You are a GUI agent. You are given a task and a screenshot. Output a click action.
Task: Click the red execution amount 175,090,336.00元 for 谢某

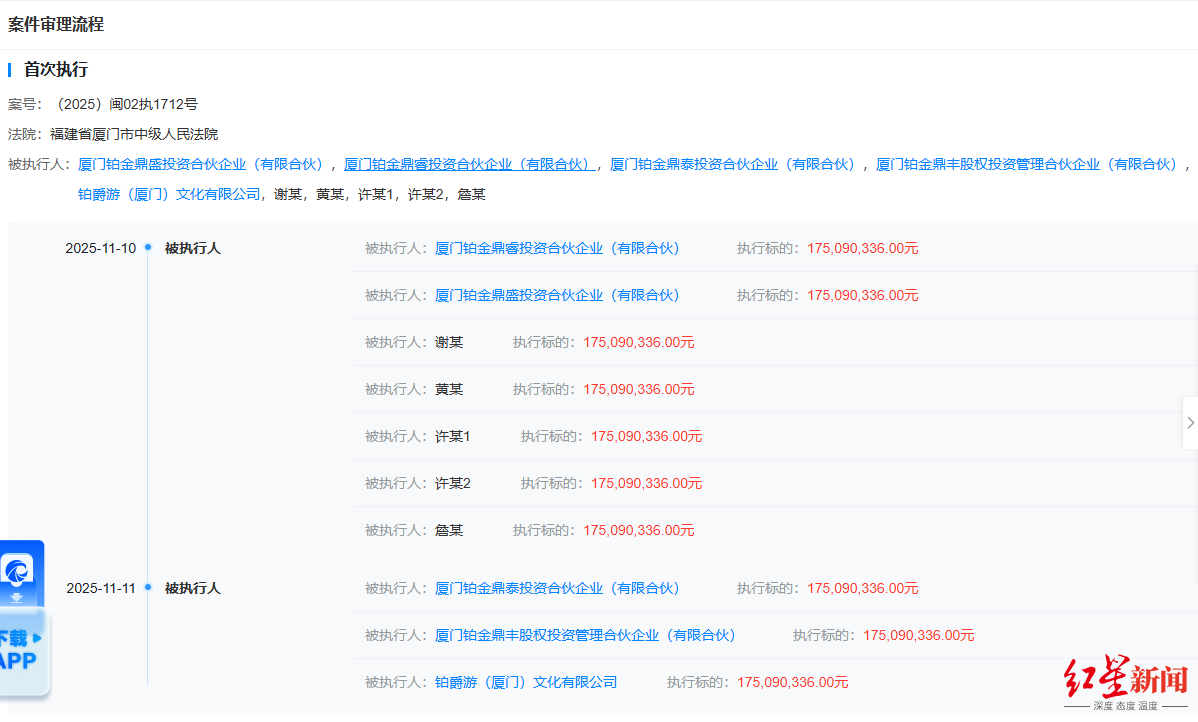point(636,341)
